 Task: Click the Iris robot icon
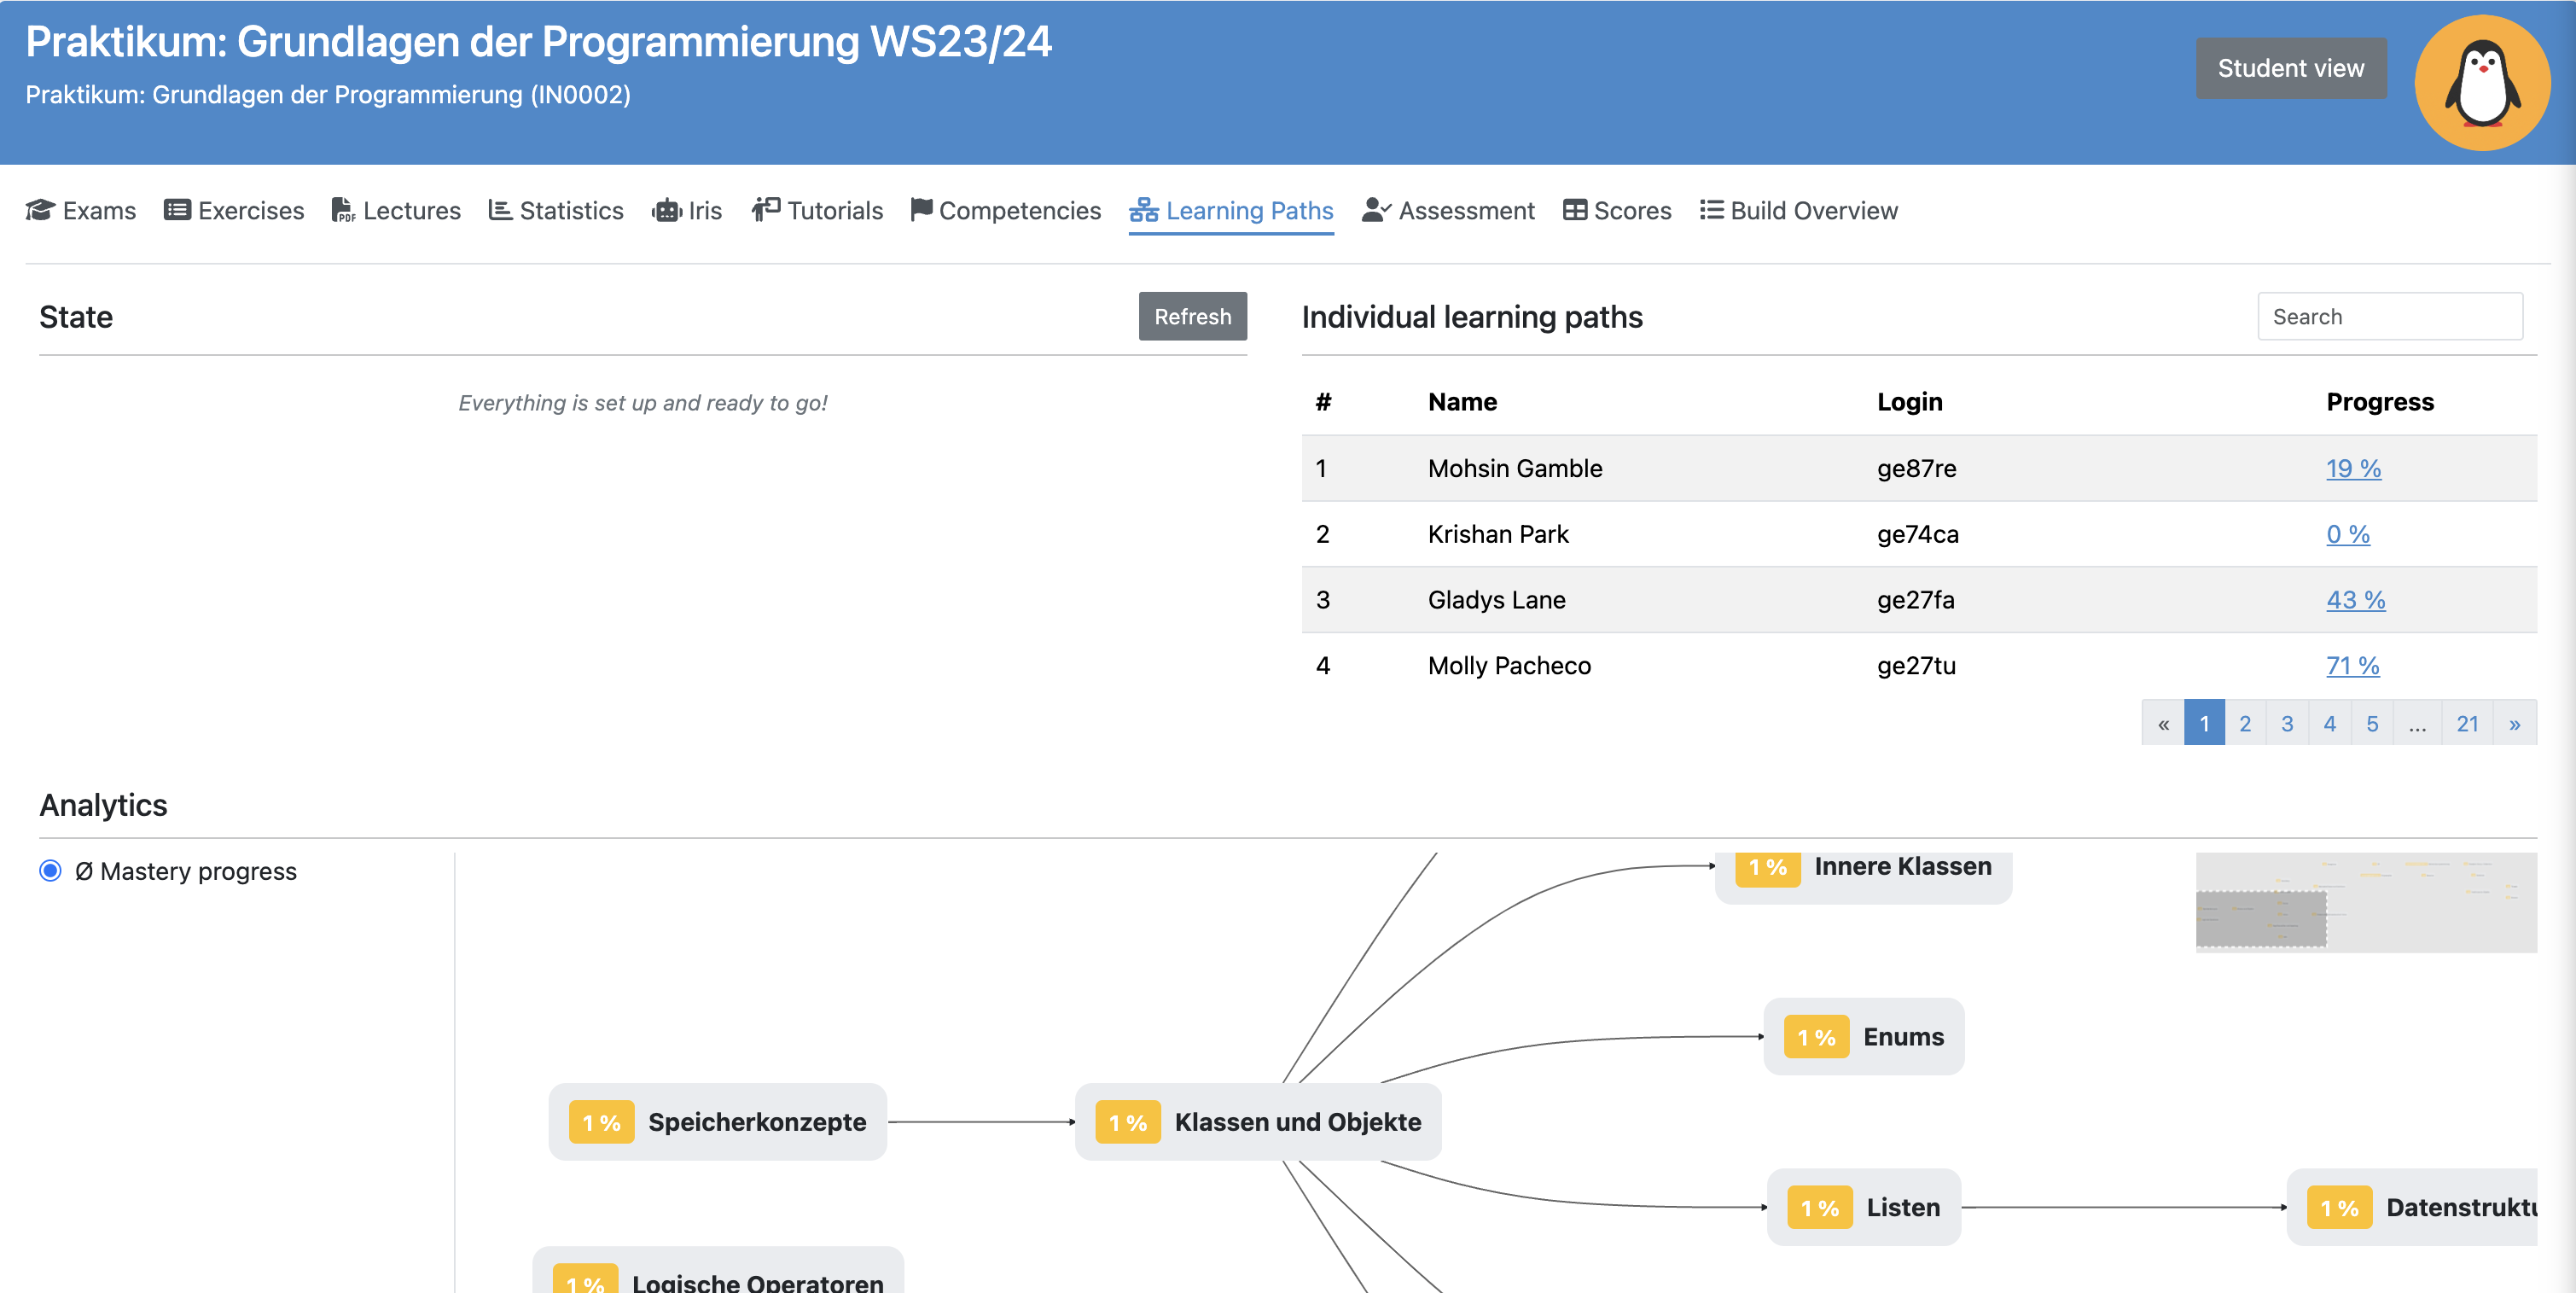pyautogui.click(x=666, y=210)
